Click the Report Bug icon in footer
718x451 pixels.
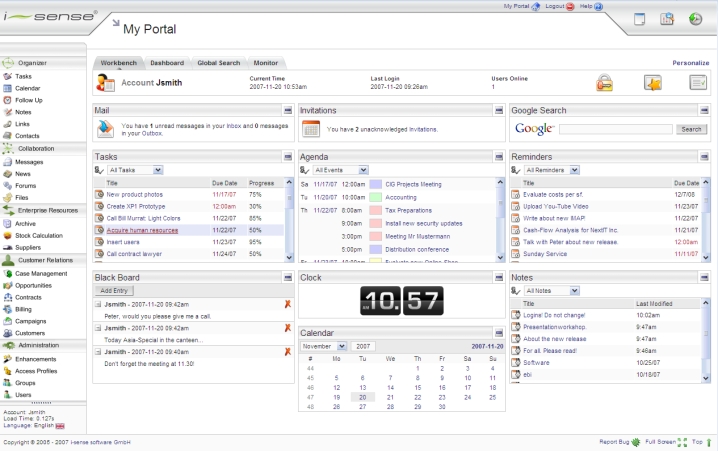click(x=636, y=441)
